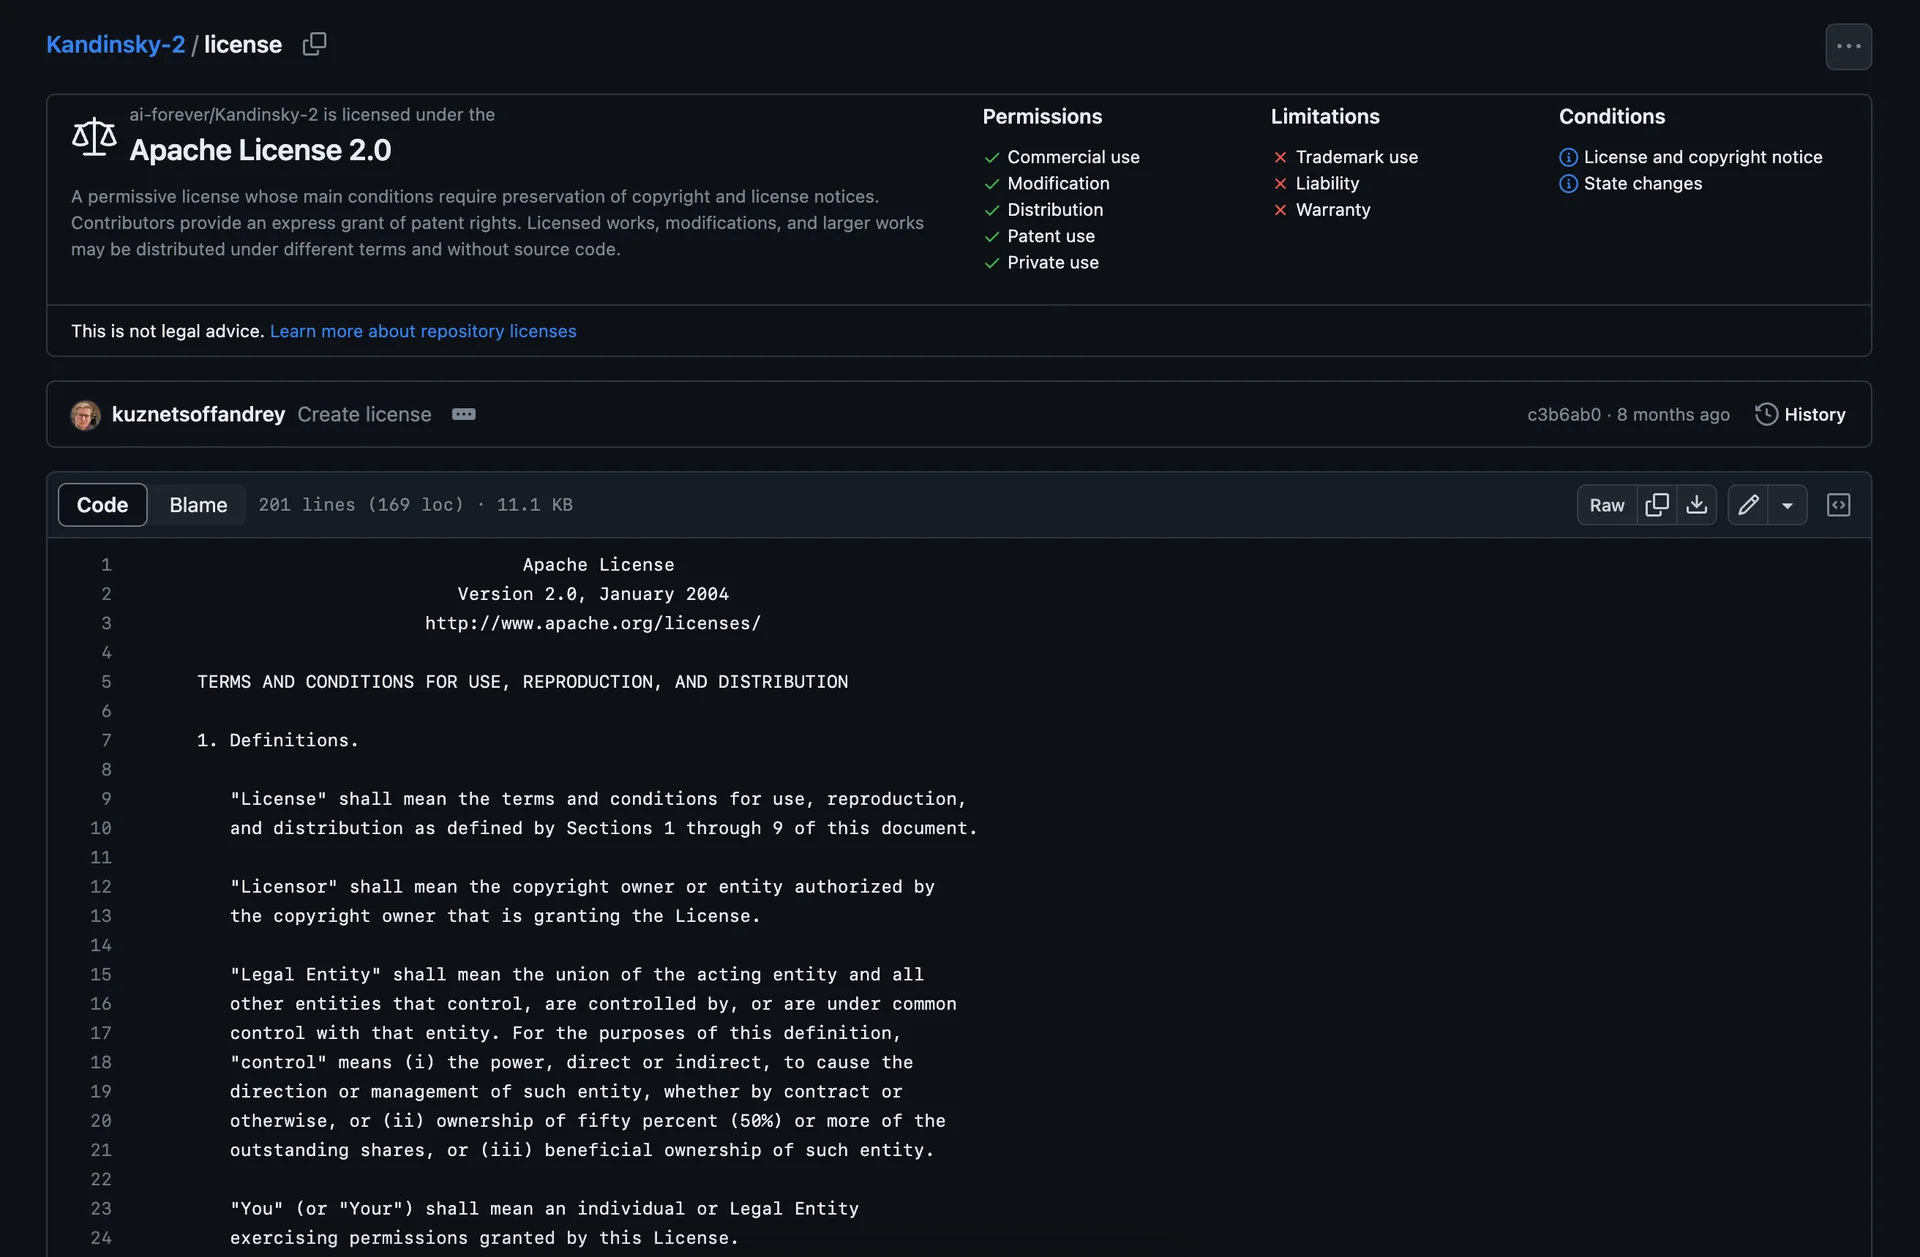Screen dimensions: 1920x1257
Task: Toggle the Trademark use limitation indicator
Action: (x=1279, y=157)
